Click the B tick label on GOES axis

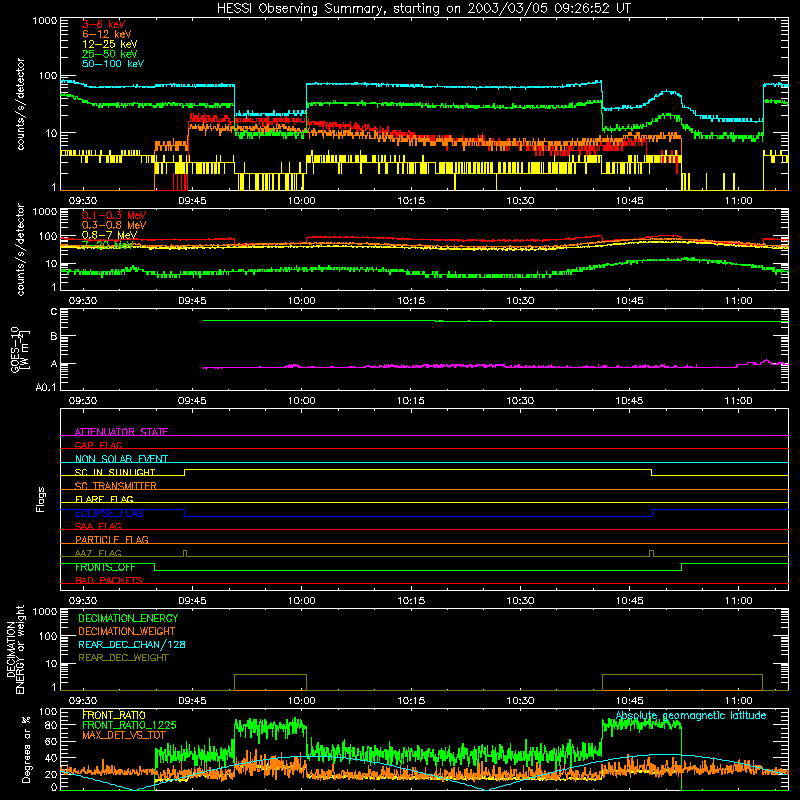coord(54,336)
